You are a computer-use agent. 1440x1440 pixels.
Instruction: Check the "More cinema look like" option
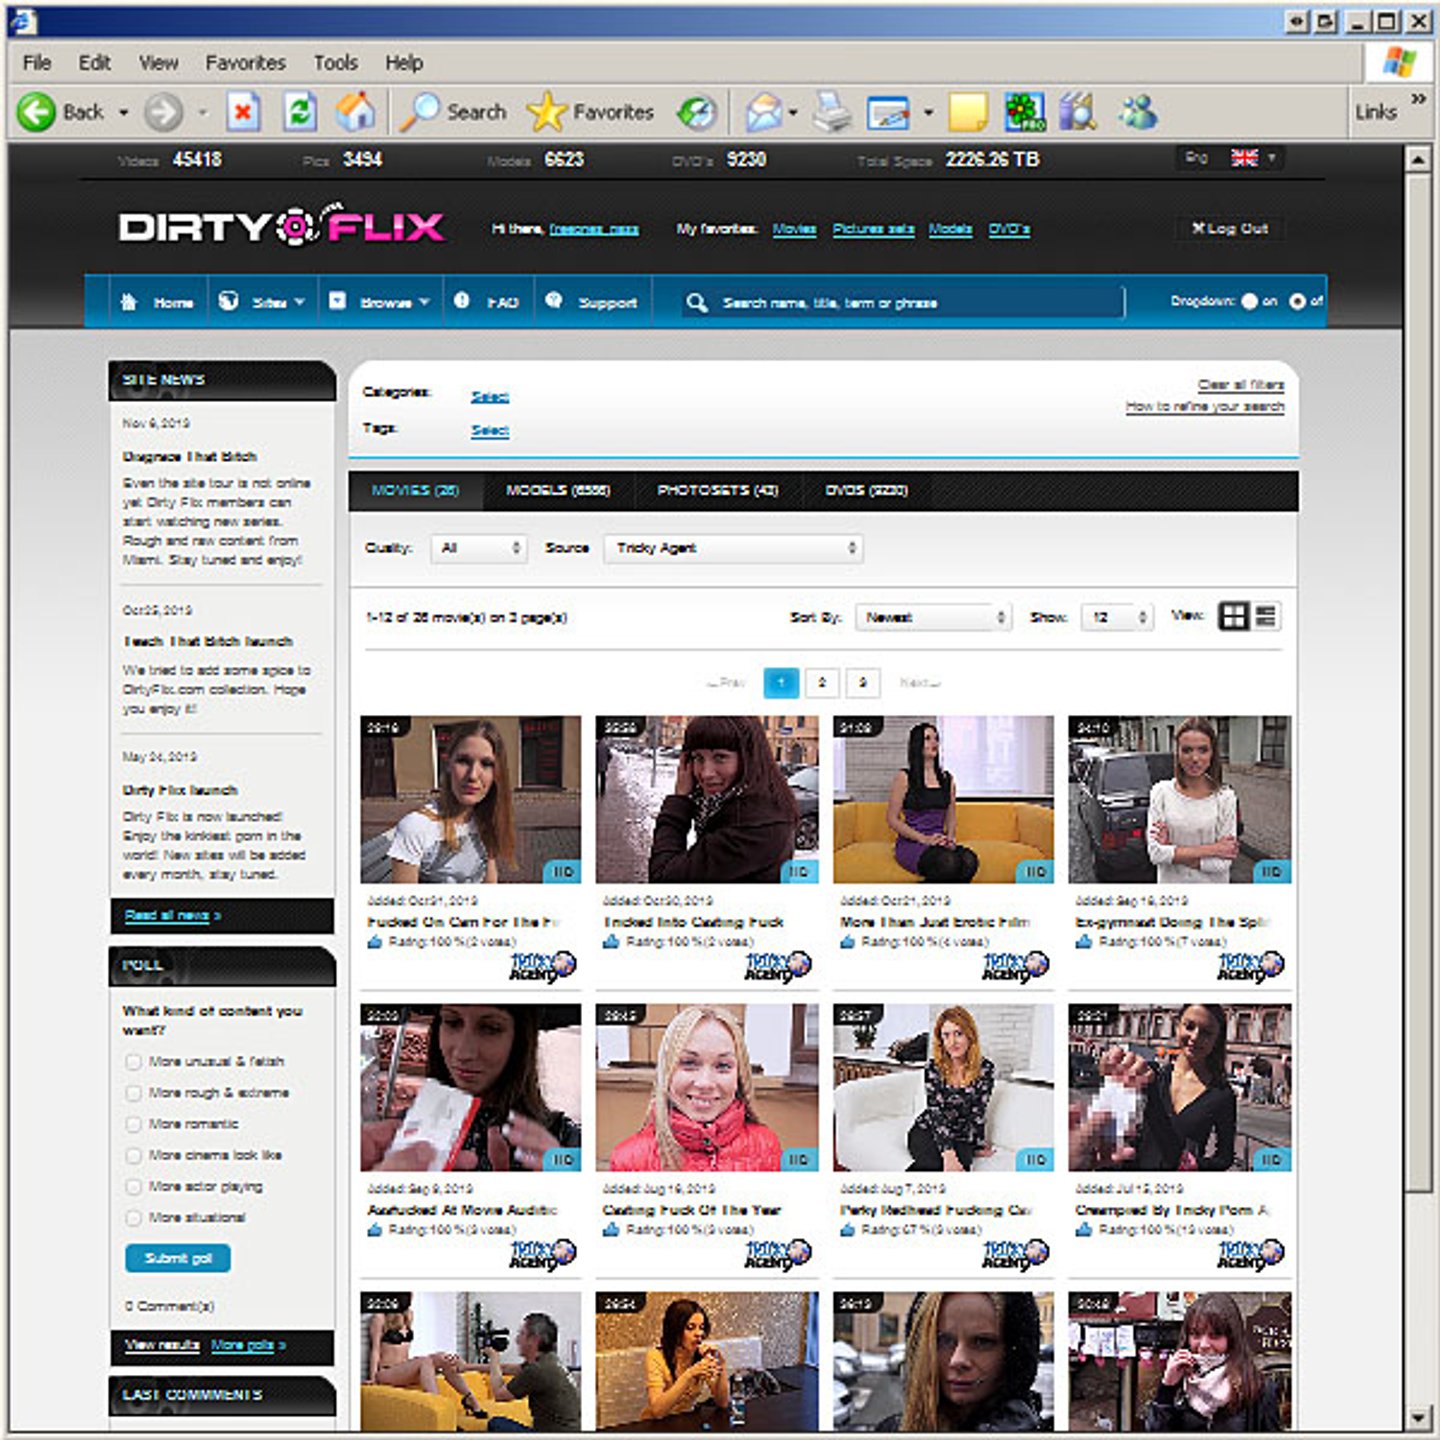point(133,1155)
